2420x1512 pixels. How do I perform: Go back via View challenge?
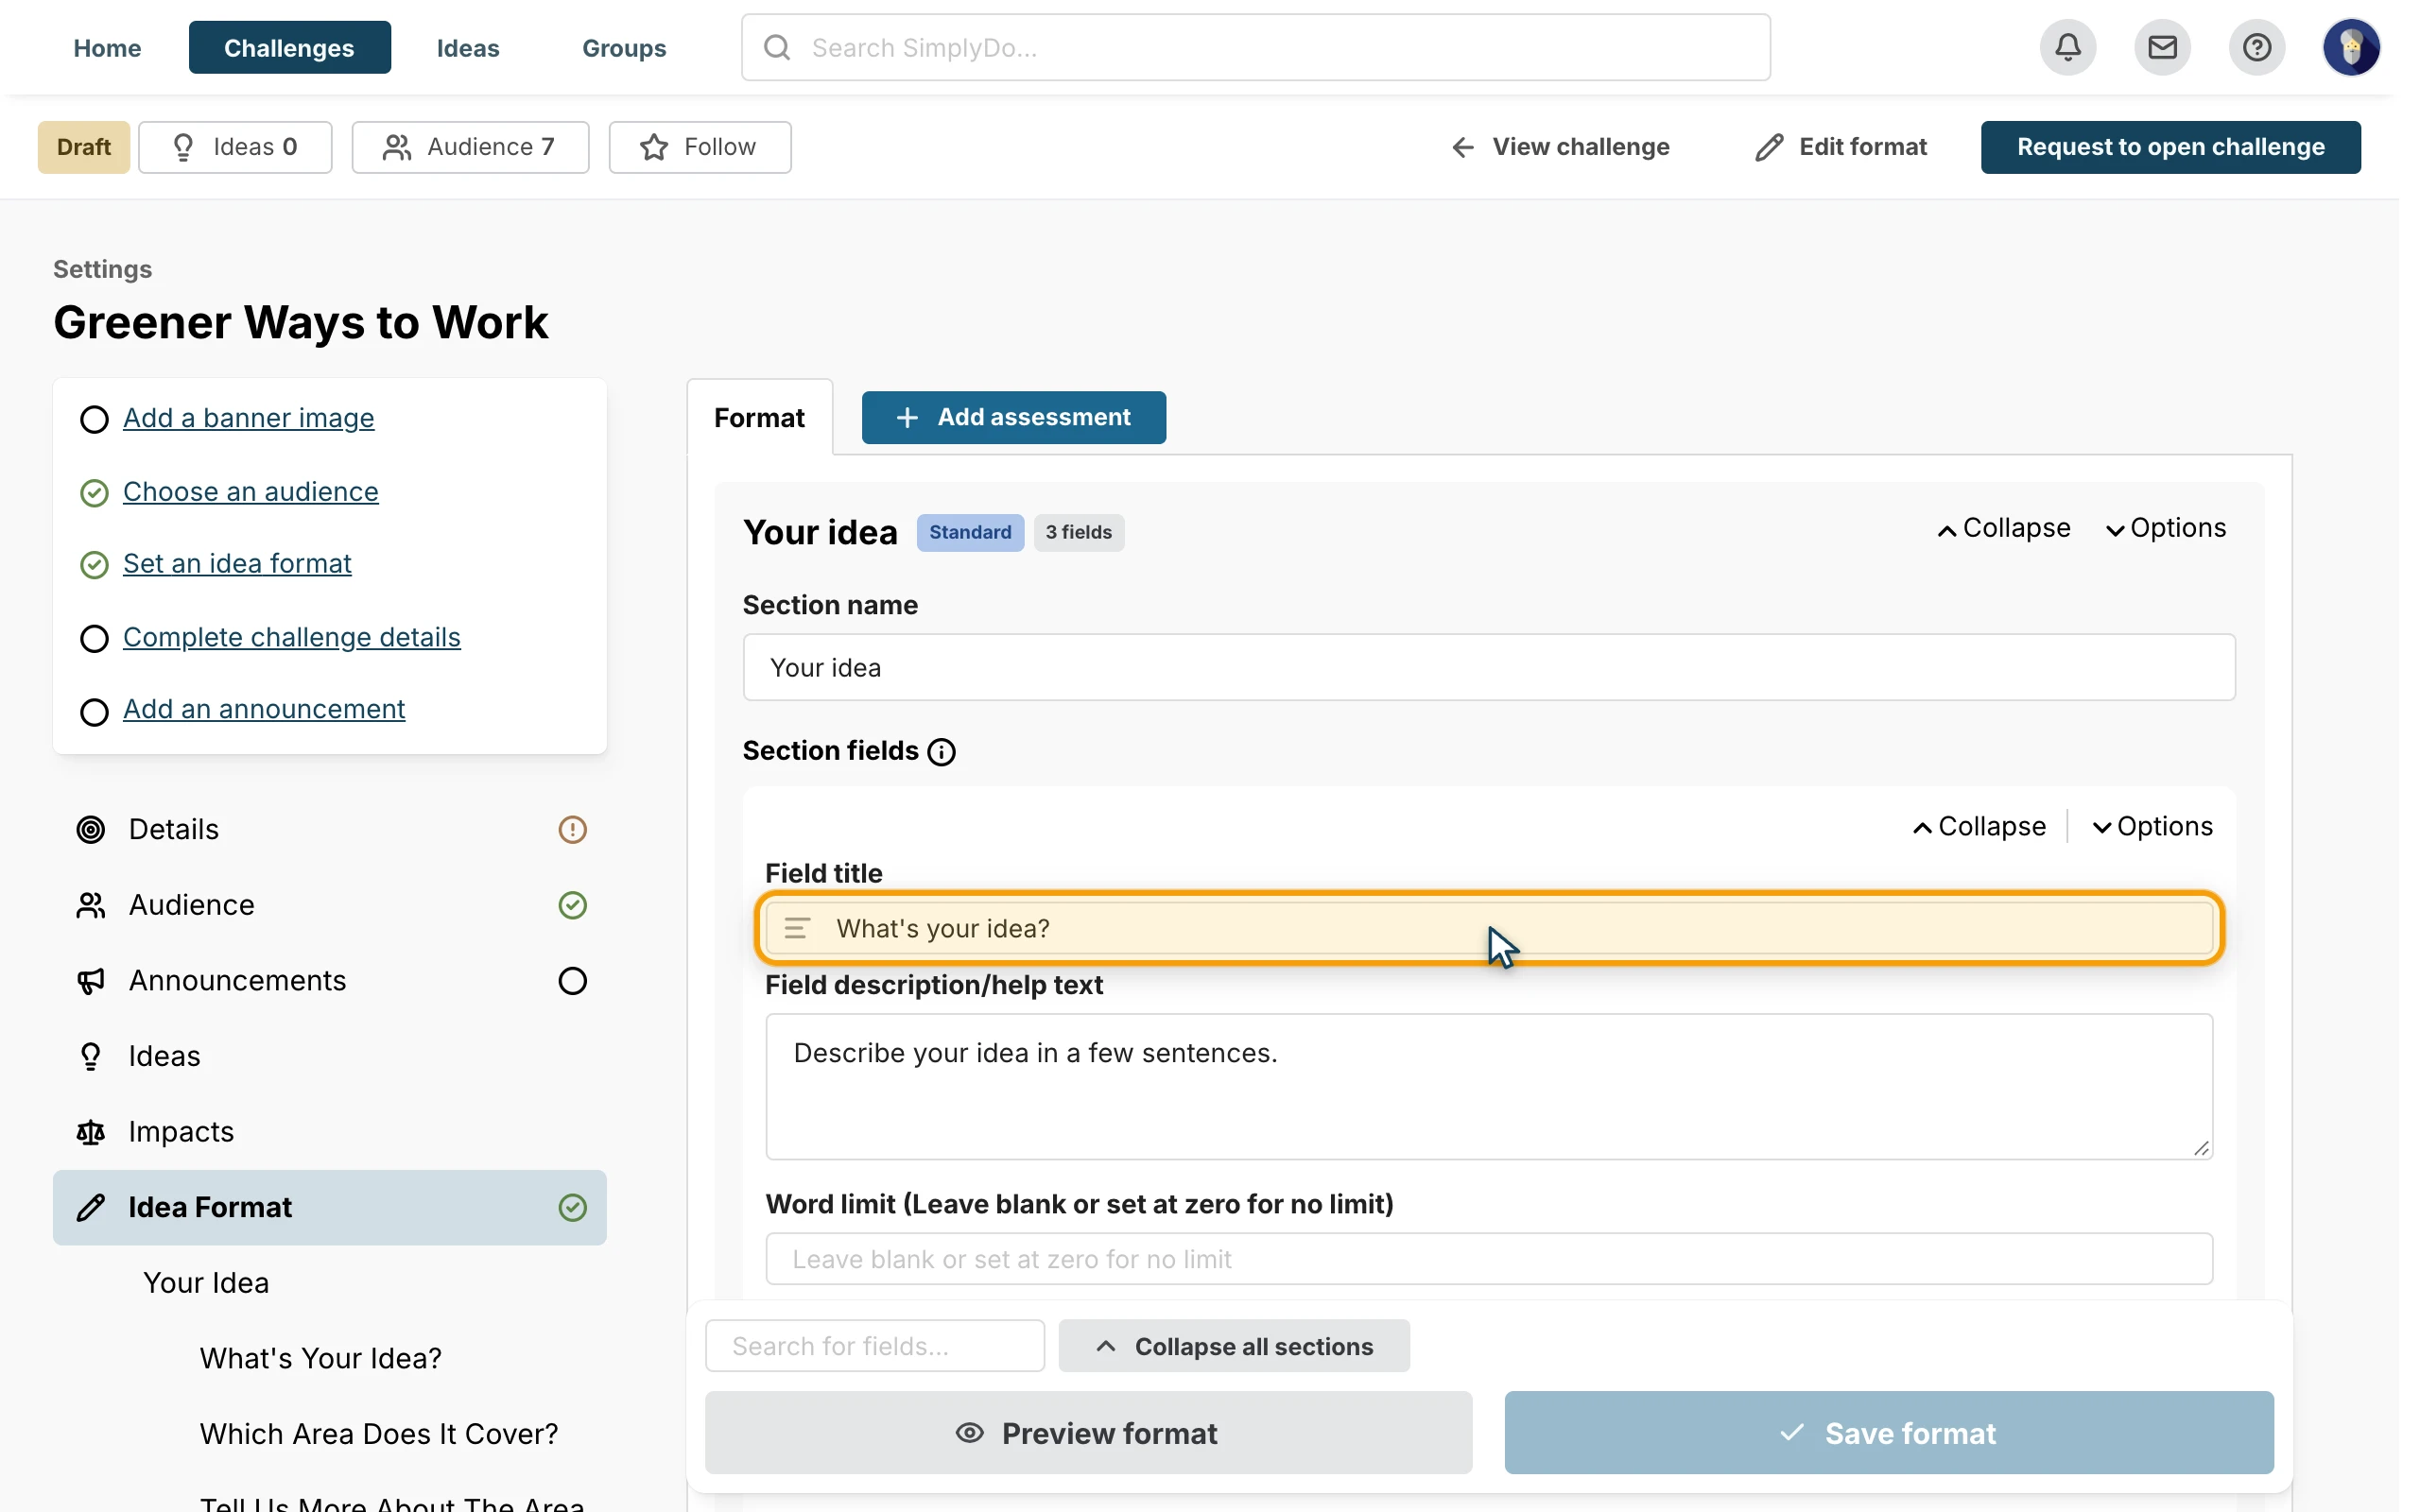1560,147
